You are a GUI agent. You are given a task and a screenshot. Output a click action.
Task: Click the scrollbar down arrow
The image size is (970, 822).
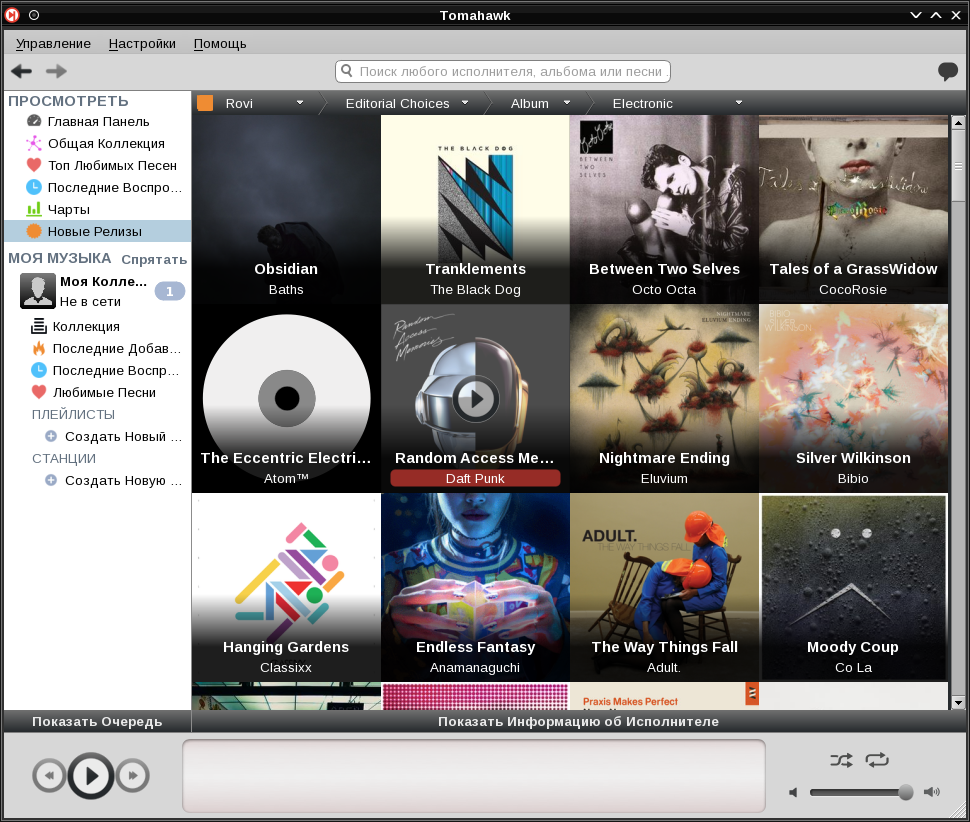pos(958,703)
